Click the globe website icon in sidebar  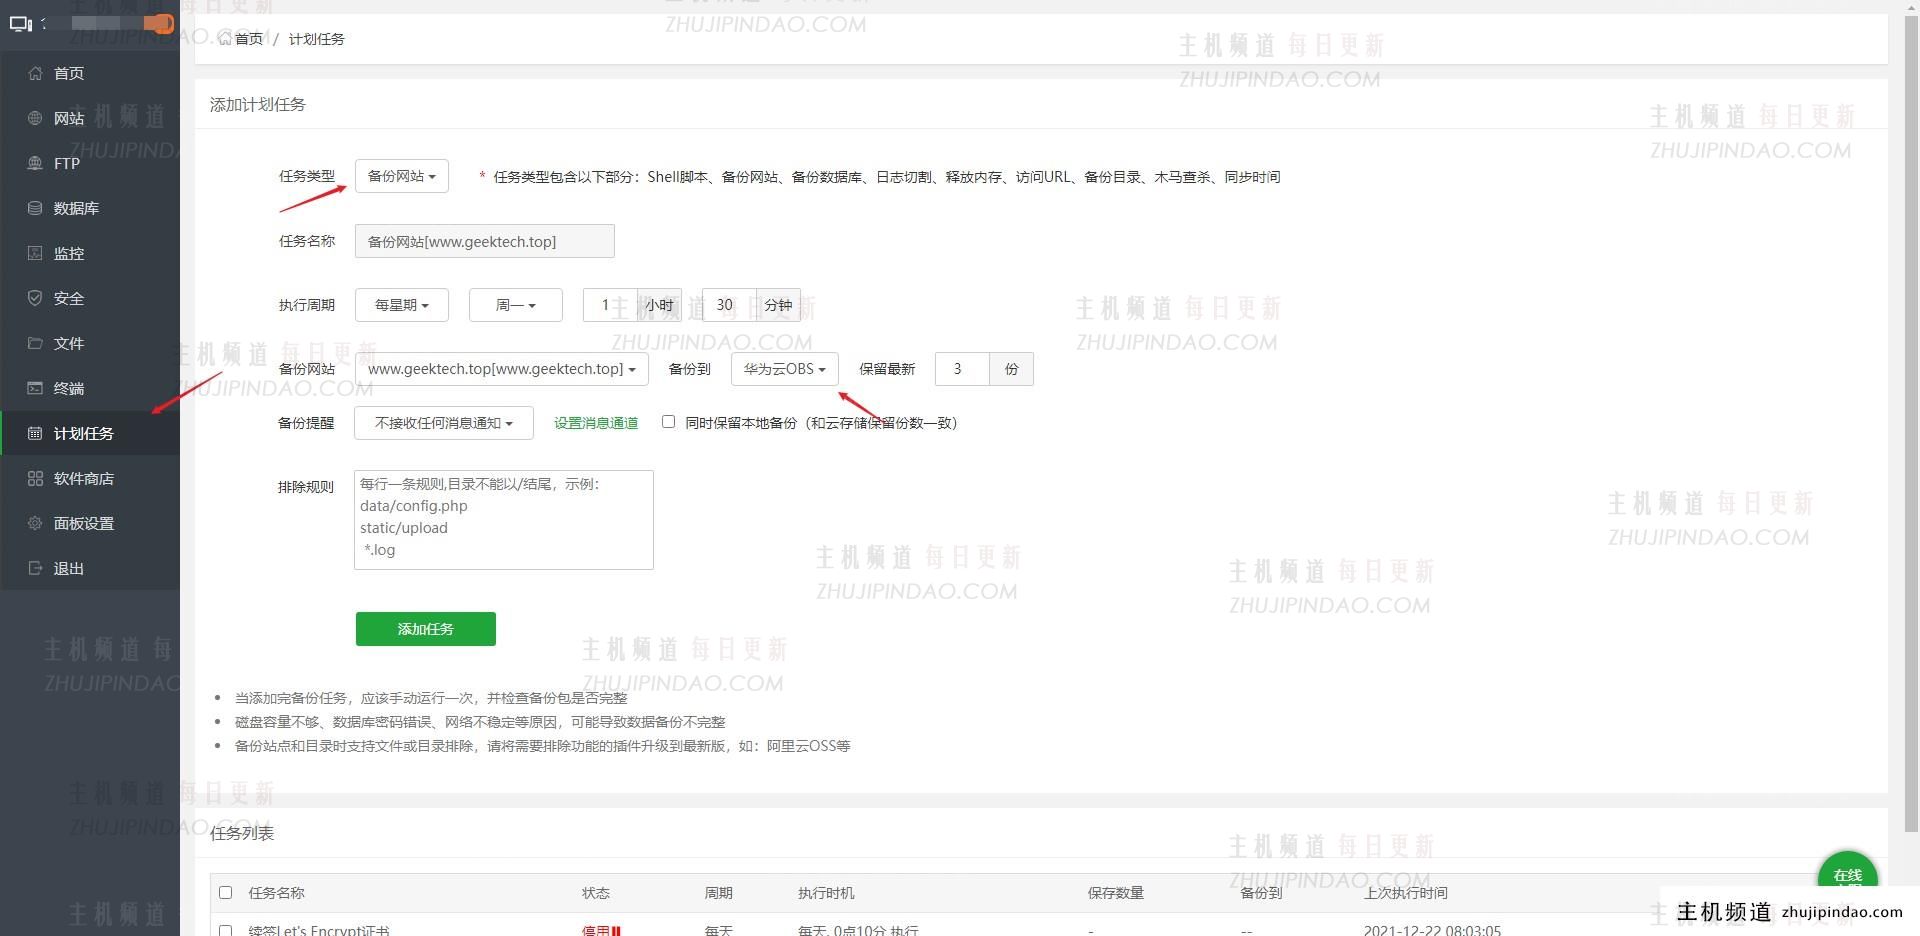35,118
